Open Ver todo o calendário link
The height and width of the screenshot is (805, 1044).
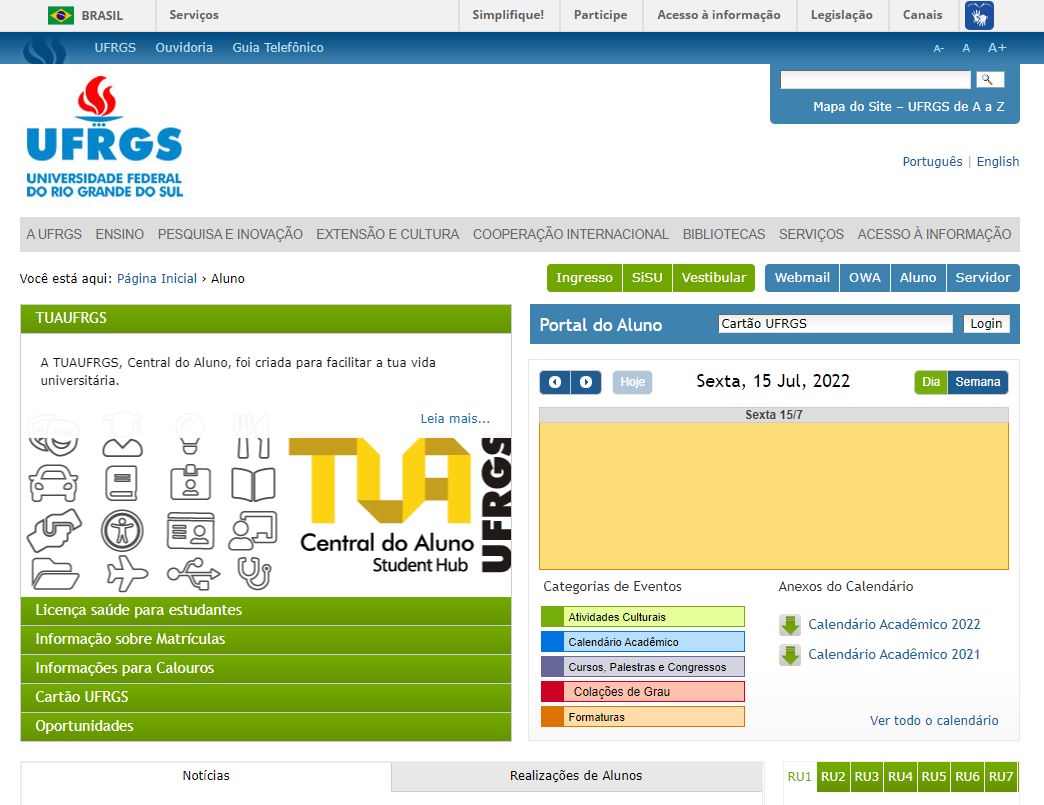click(933, 720)
